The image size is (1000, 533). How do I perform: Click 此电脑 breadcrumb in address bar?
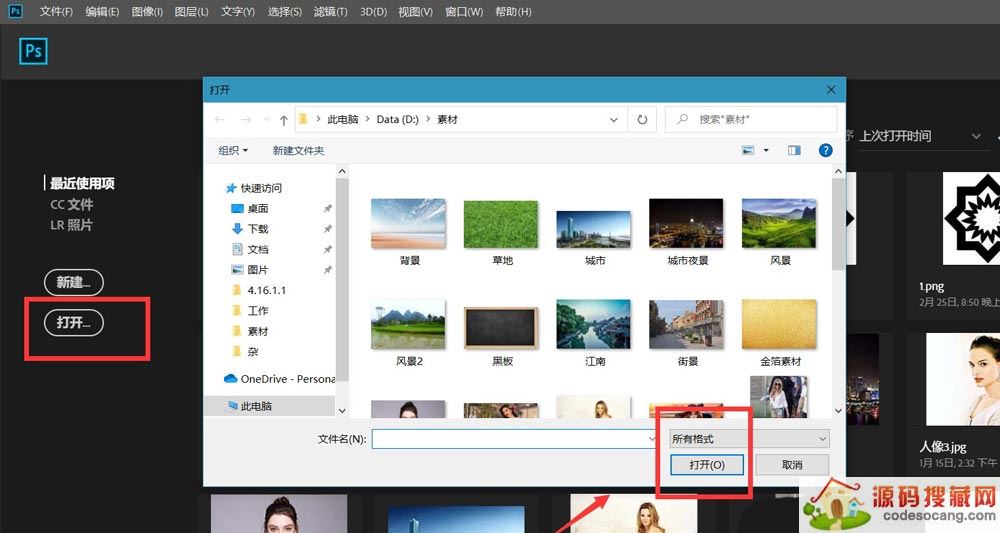click(342, 119)
